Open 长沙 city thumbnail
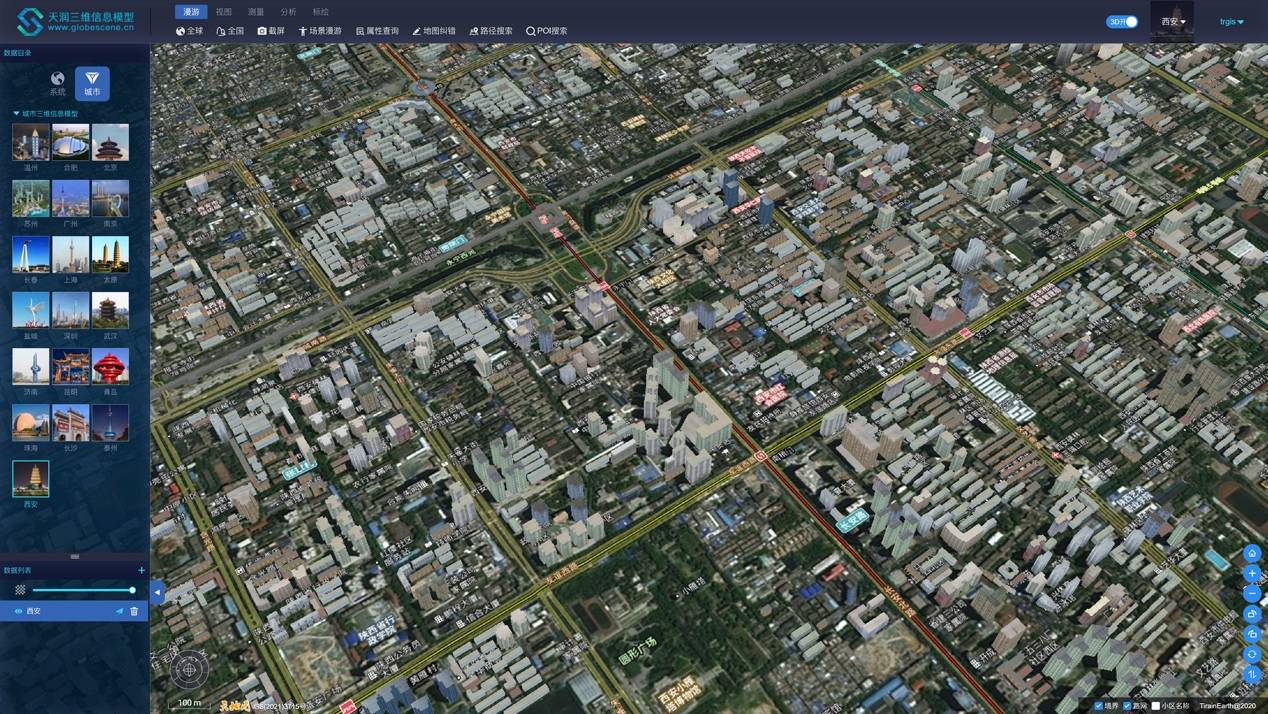This screenshot has height=714, width=1268. [x=71, y=423]
